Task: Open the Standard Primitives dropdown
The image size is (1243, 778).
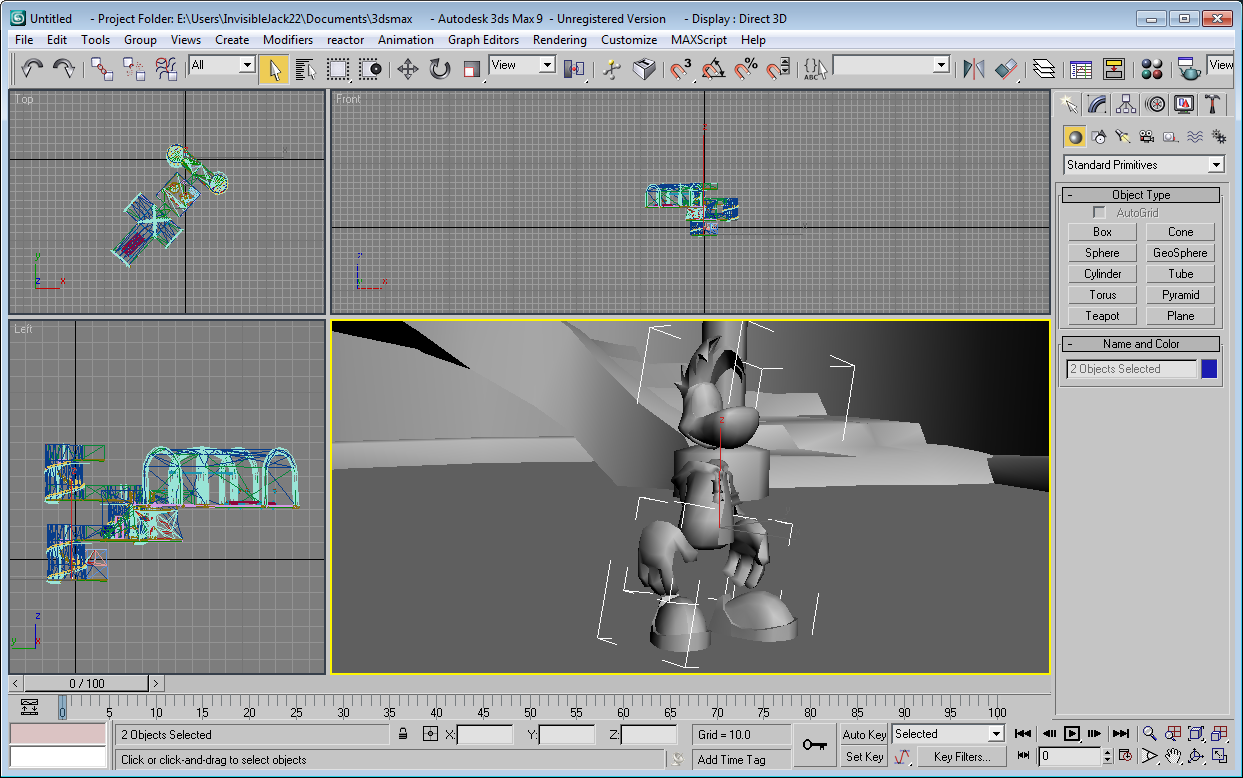Action: pyautogui.click(x=1144, y=165)
